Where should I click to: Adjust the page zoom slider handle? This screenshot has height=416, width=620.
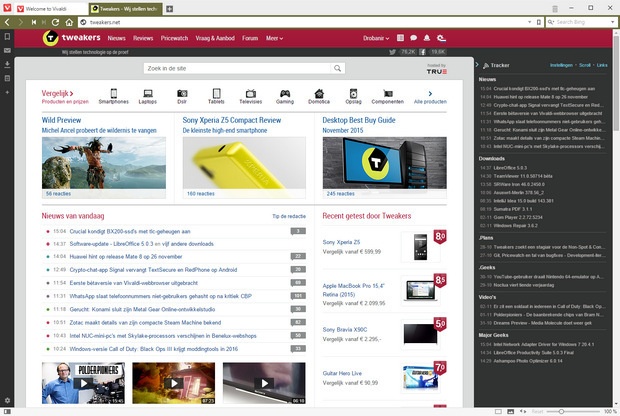coord(561,412)
